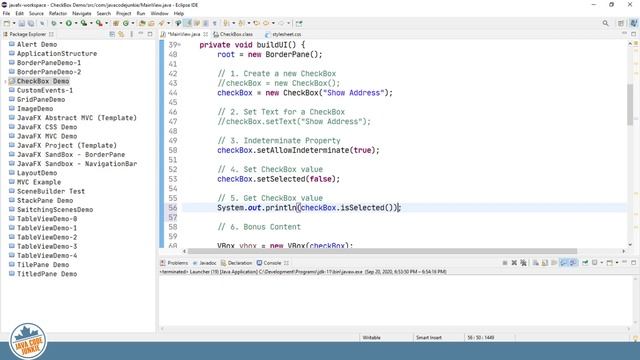The width and height of the screenshot is (640, 360).
Task: Click the Coverage launch icon
Action: coord(84,24)
